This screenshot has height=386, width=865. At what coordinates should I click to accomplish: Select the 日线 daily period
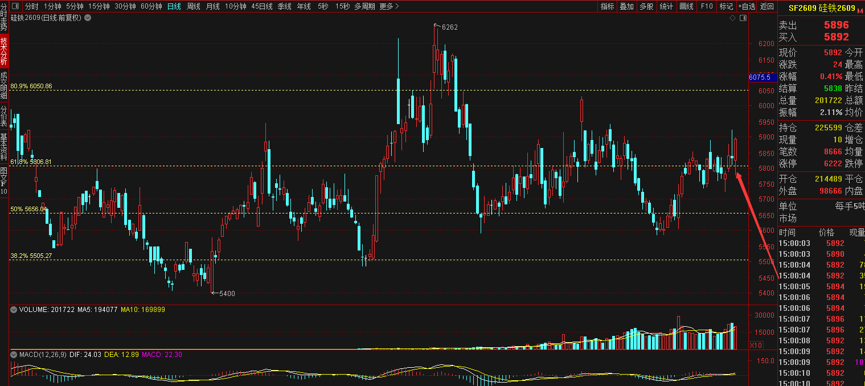pos(174,7)
